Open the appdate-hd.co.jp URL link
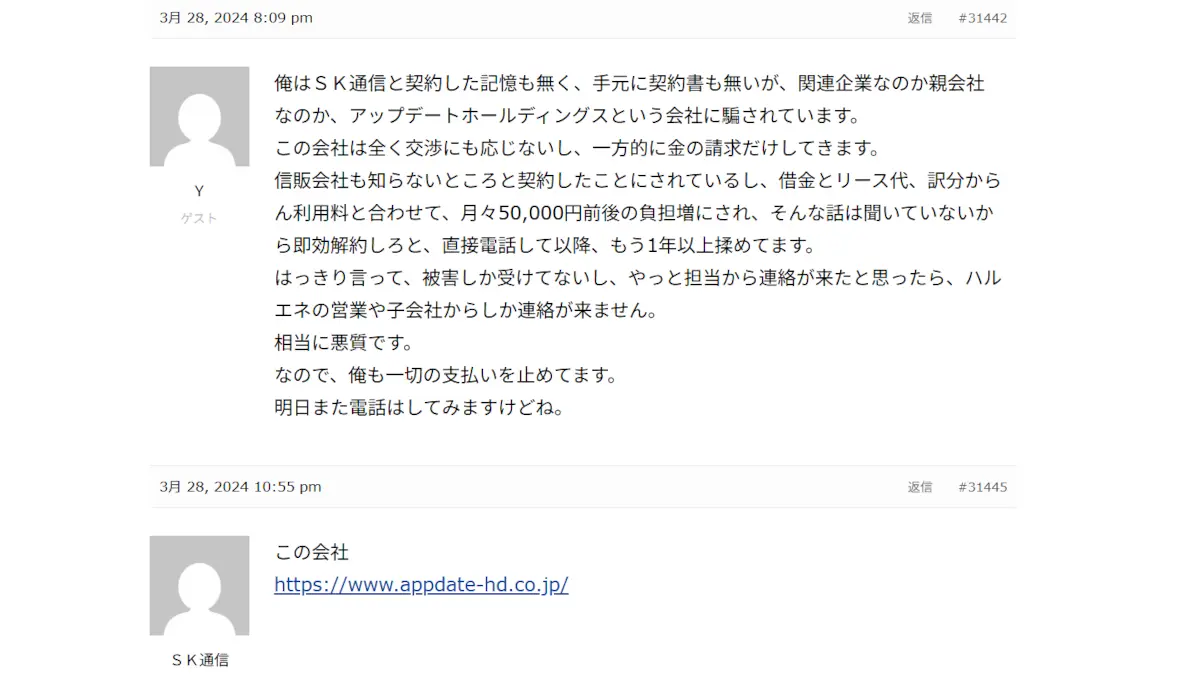1200x675 pixels. coord(421,585)
